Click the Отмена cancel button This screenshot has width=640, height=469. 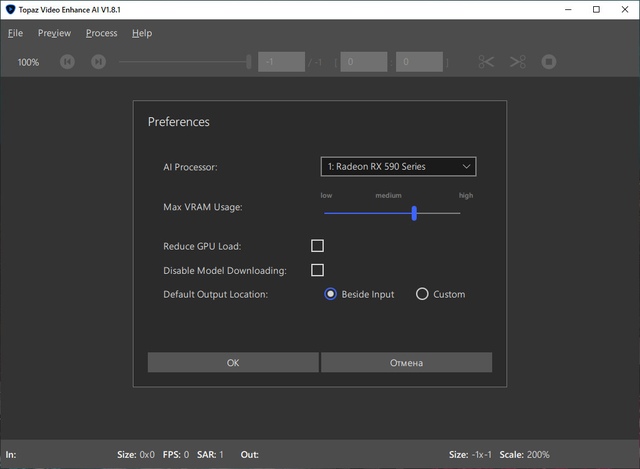pyautogui.click(x=406, y=362)
